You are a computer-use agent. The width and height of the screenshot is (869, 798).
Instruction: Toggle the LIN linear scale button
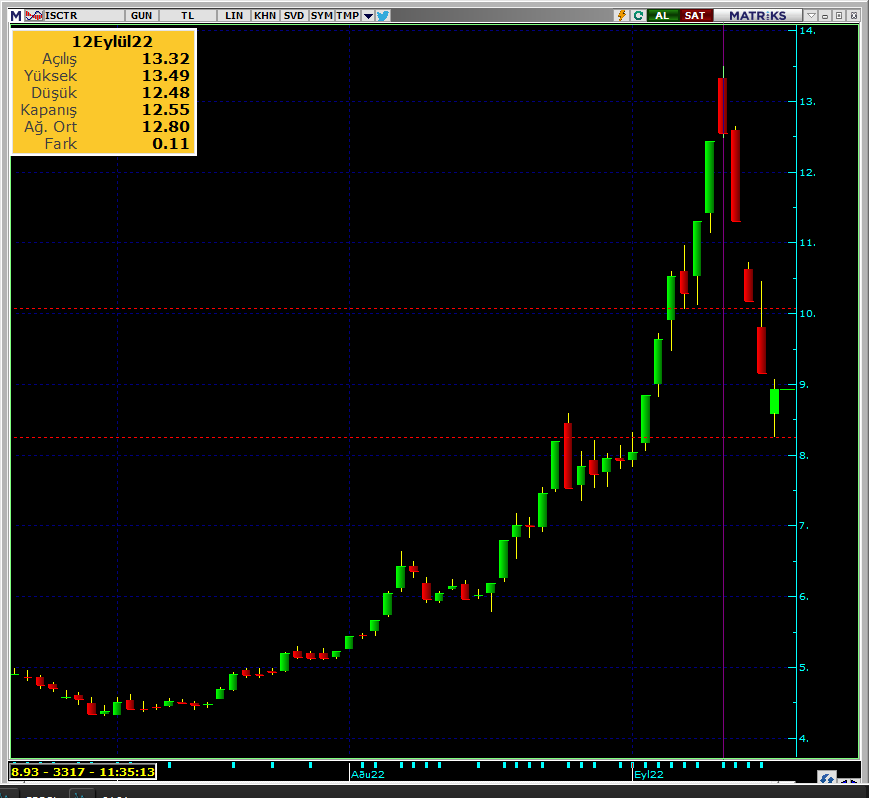(234, 16)
